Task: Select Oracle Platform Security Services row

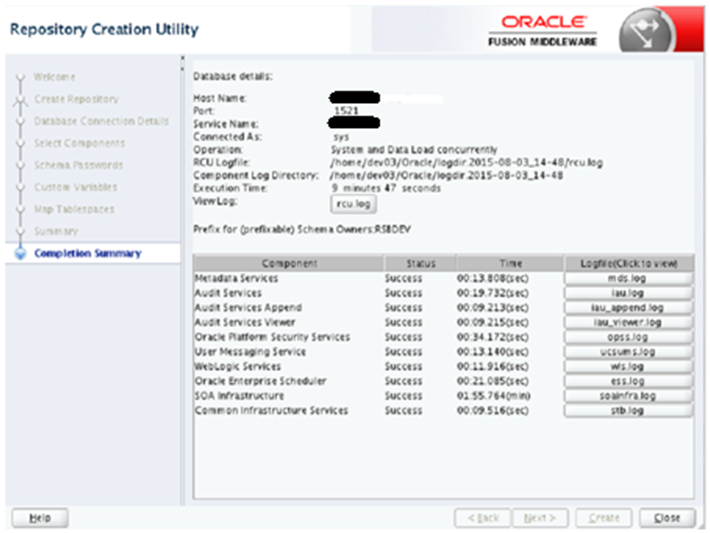Action: pos(444,337)
